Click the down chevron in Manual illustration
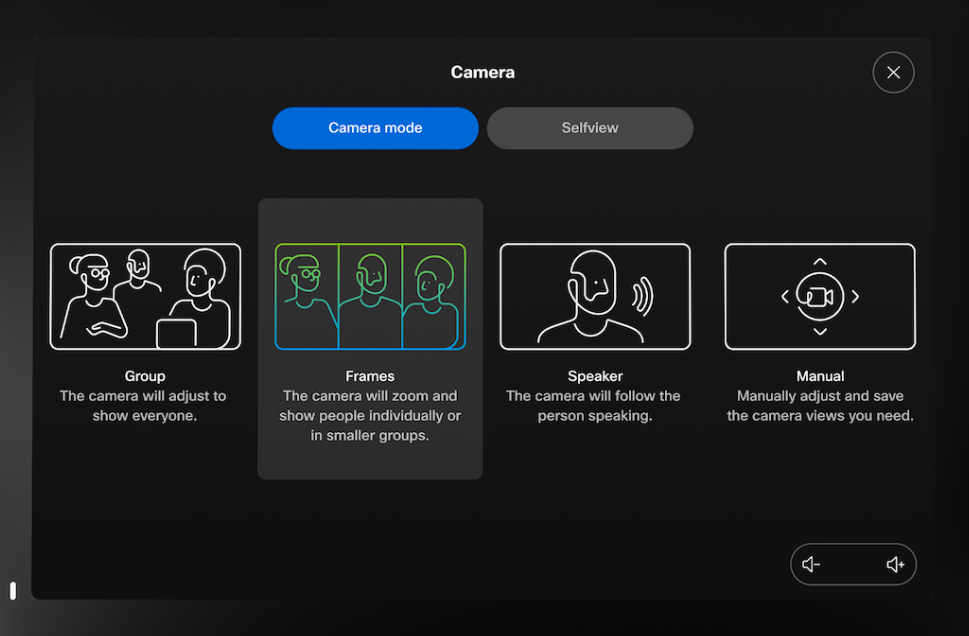This screenshot has width=969, height=636. [x=820, y=332]
